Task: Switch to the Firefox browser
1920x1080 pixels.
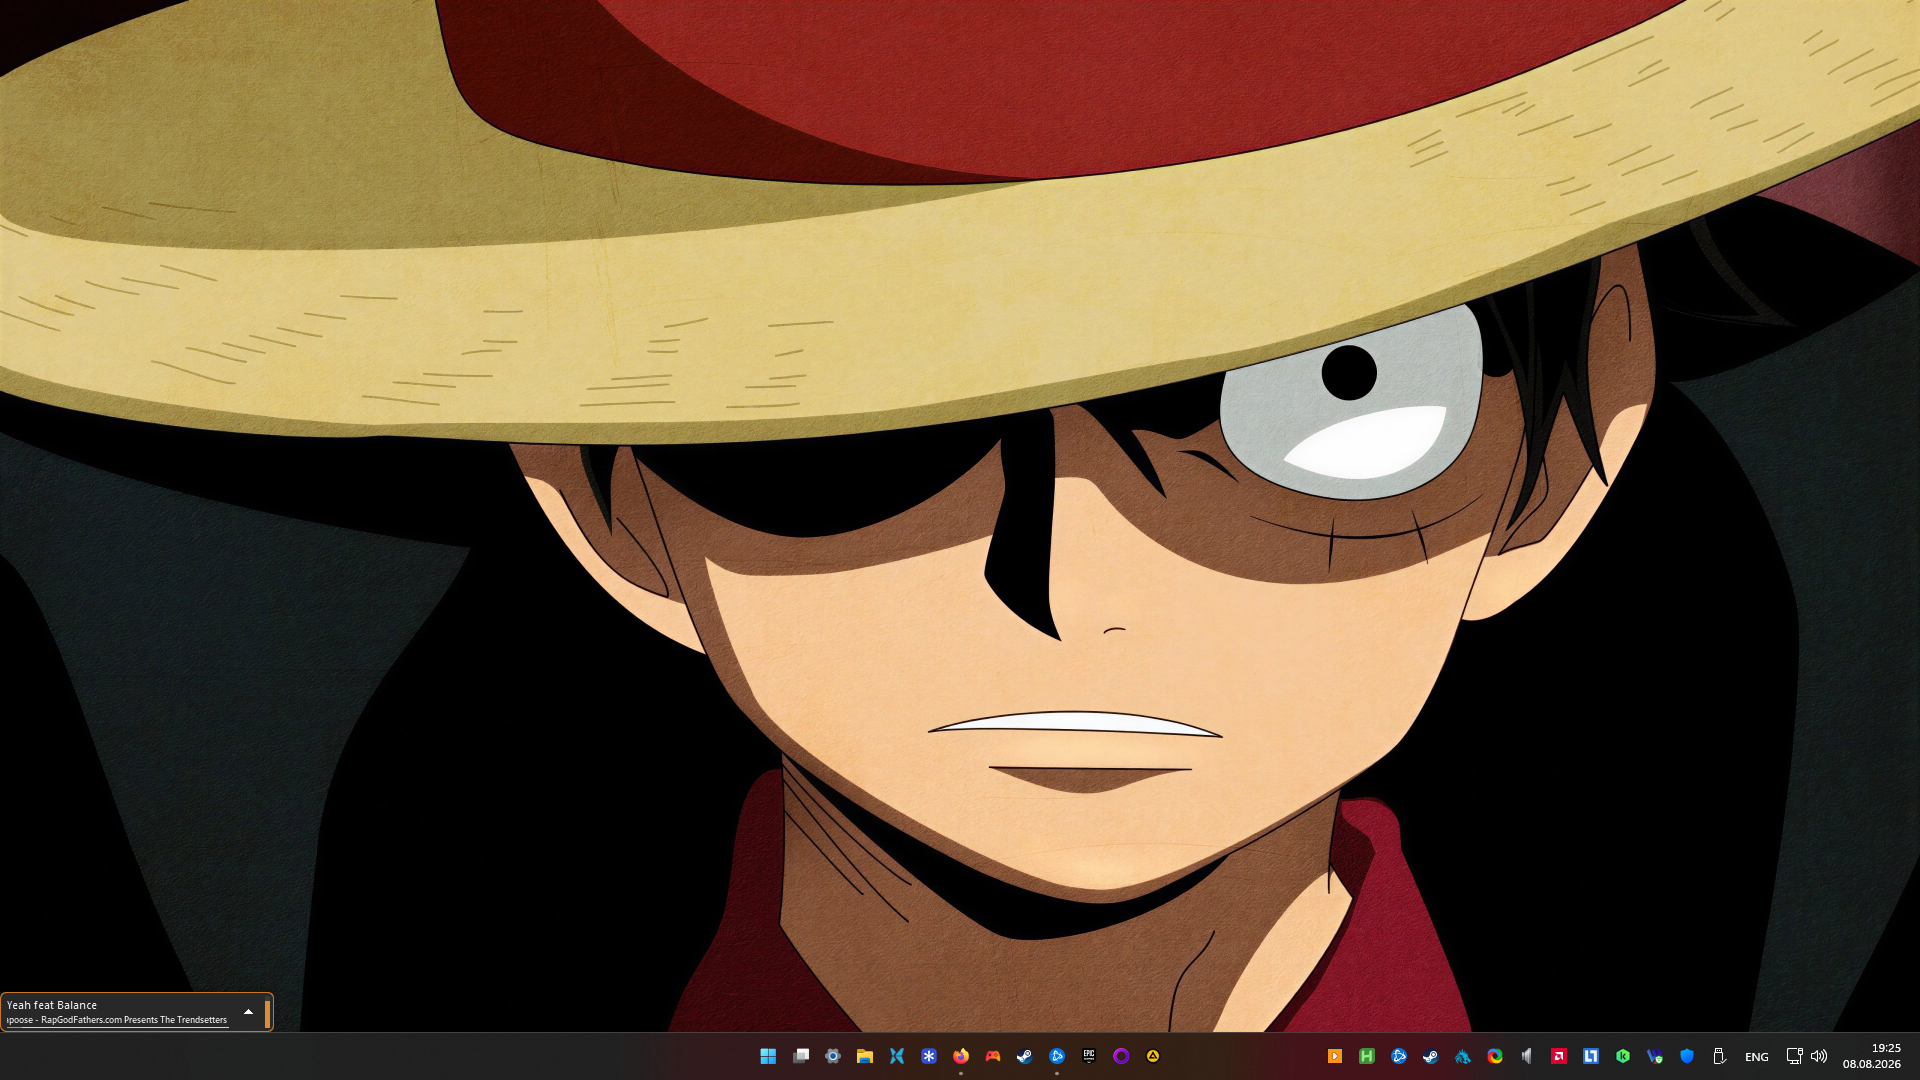Action: tap(961, 1056)
